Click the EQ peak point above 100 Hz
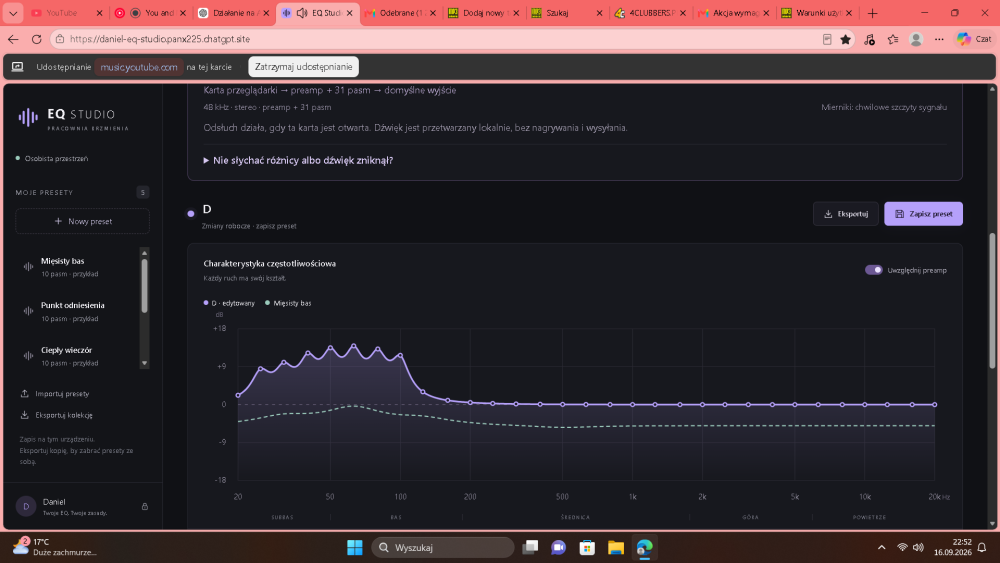 (x=401, y=355)
